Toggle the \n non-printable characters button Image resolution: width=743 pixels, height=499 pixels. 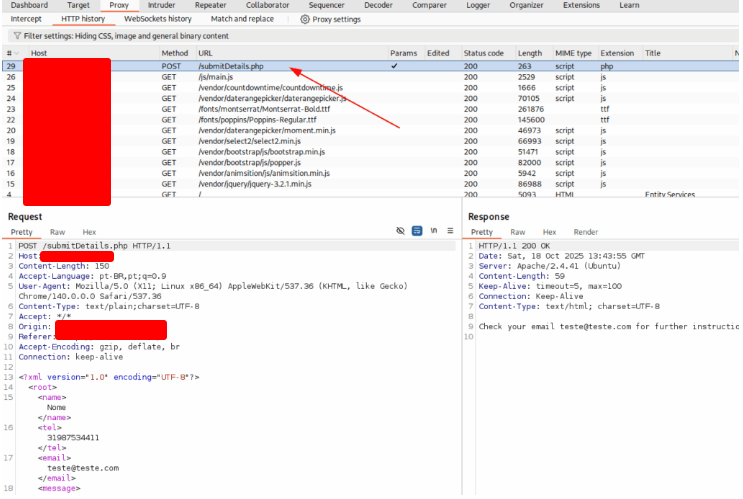434,231
